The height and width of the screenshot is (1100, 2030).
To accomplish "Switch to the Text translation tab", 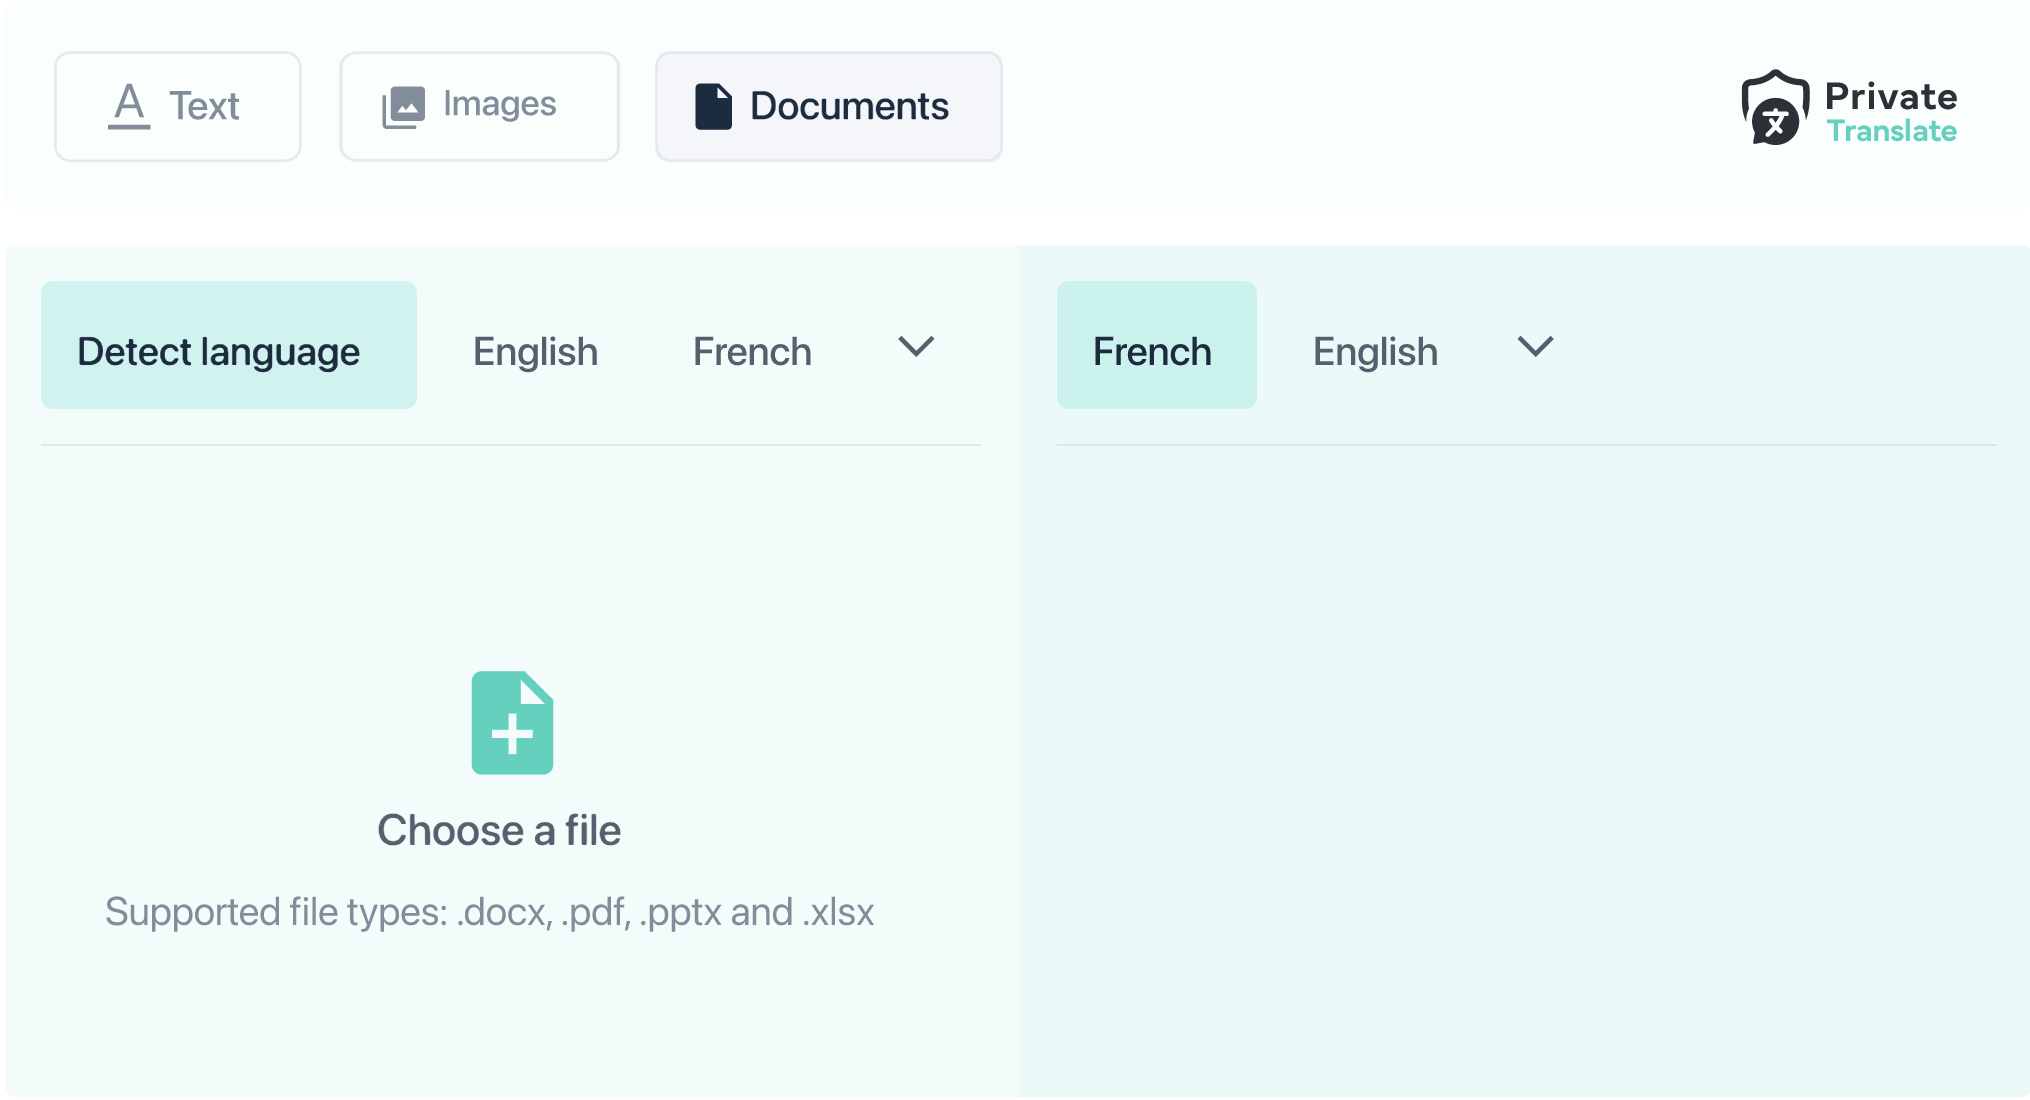I will click(x=204, y=106).
